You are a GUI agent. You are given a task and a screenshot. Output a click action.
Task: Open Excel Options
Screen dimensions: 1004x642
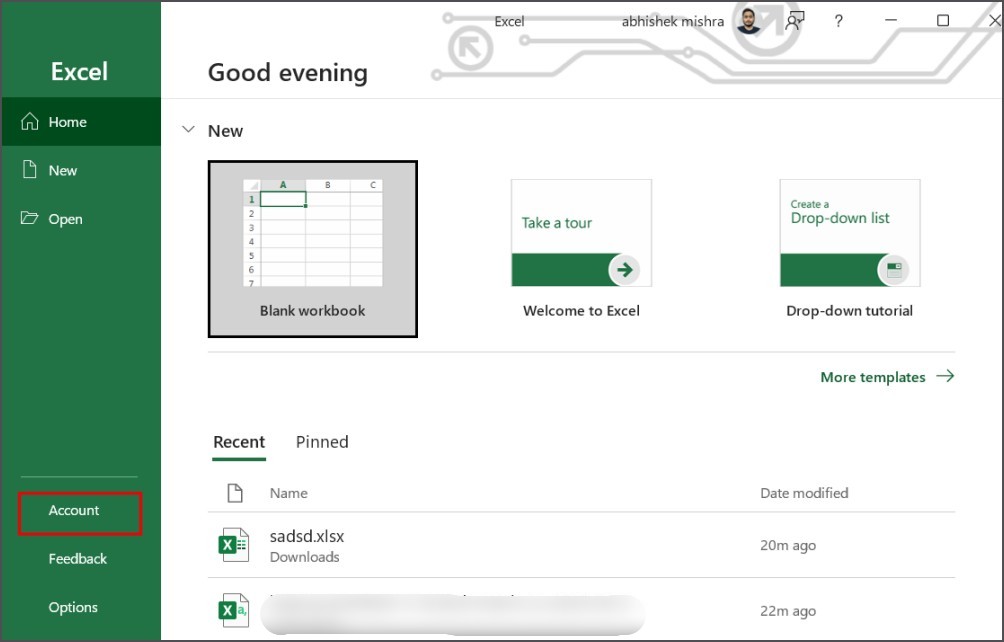click(x=73, y=607)
